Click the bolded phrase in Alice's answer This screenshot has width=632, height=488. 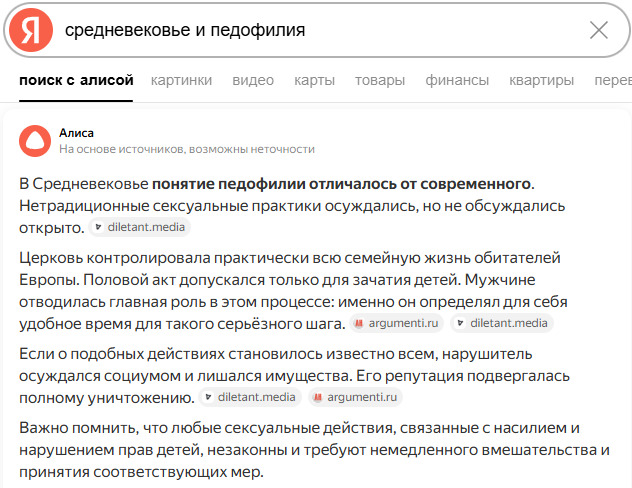tap(341, 184)
